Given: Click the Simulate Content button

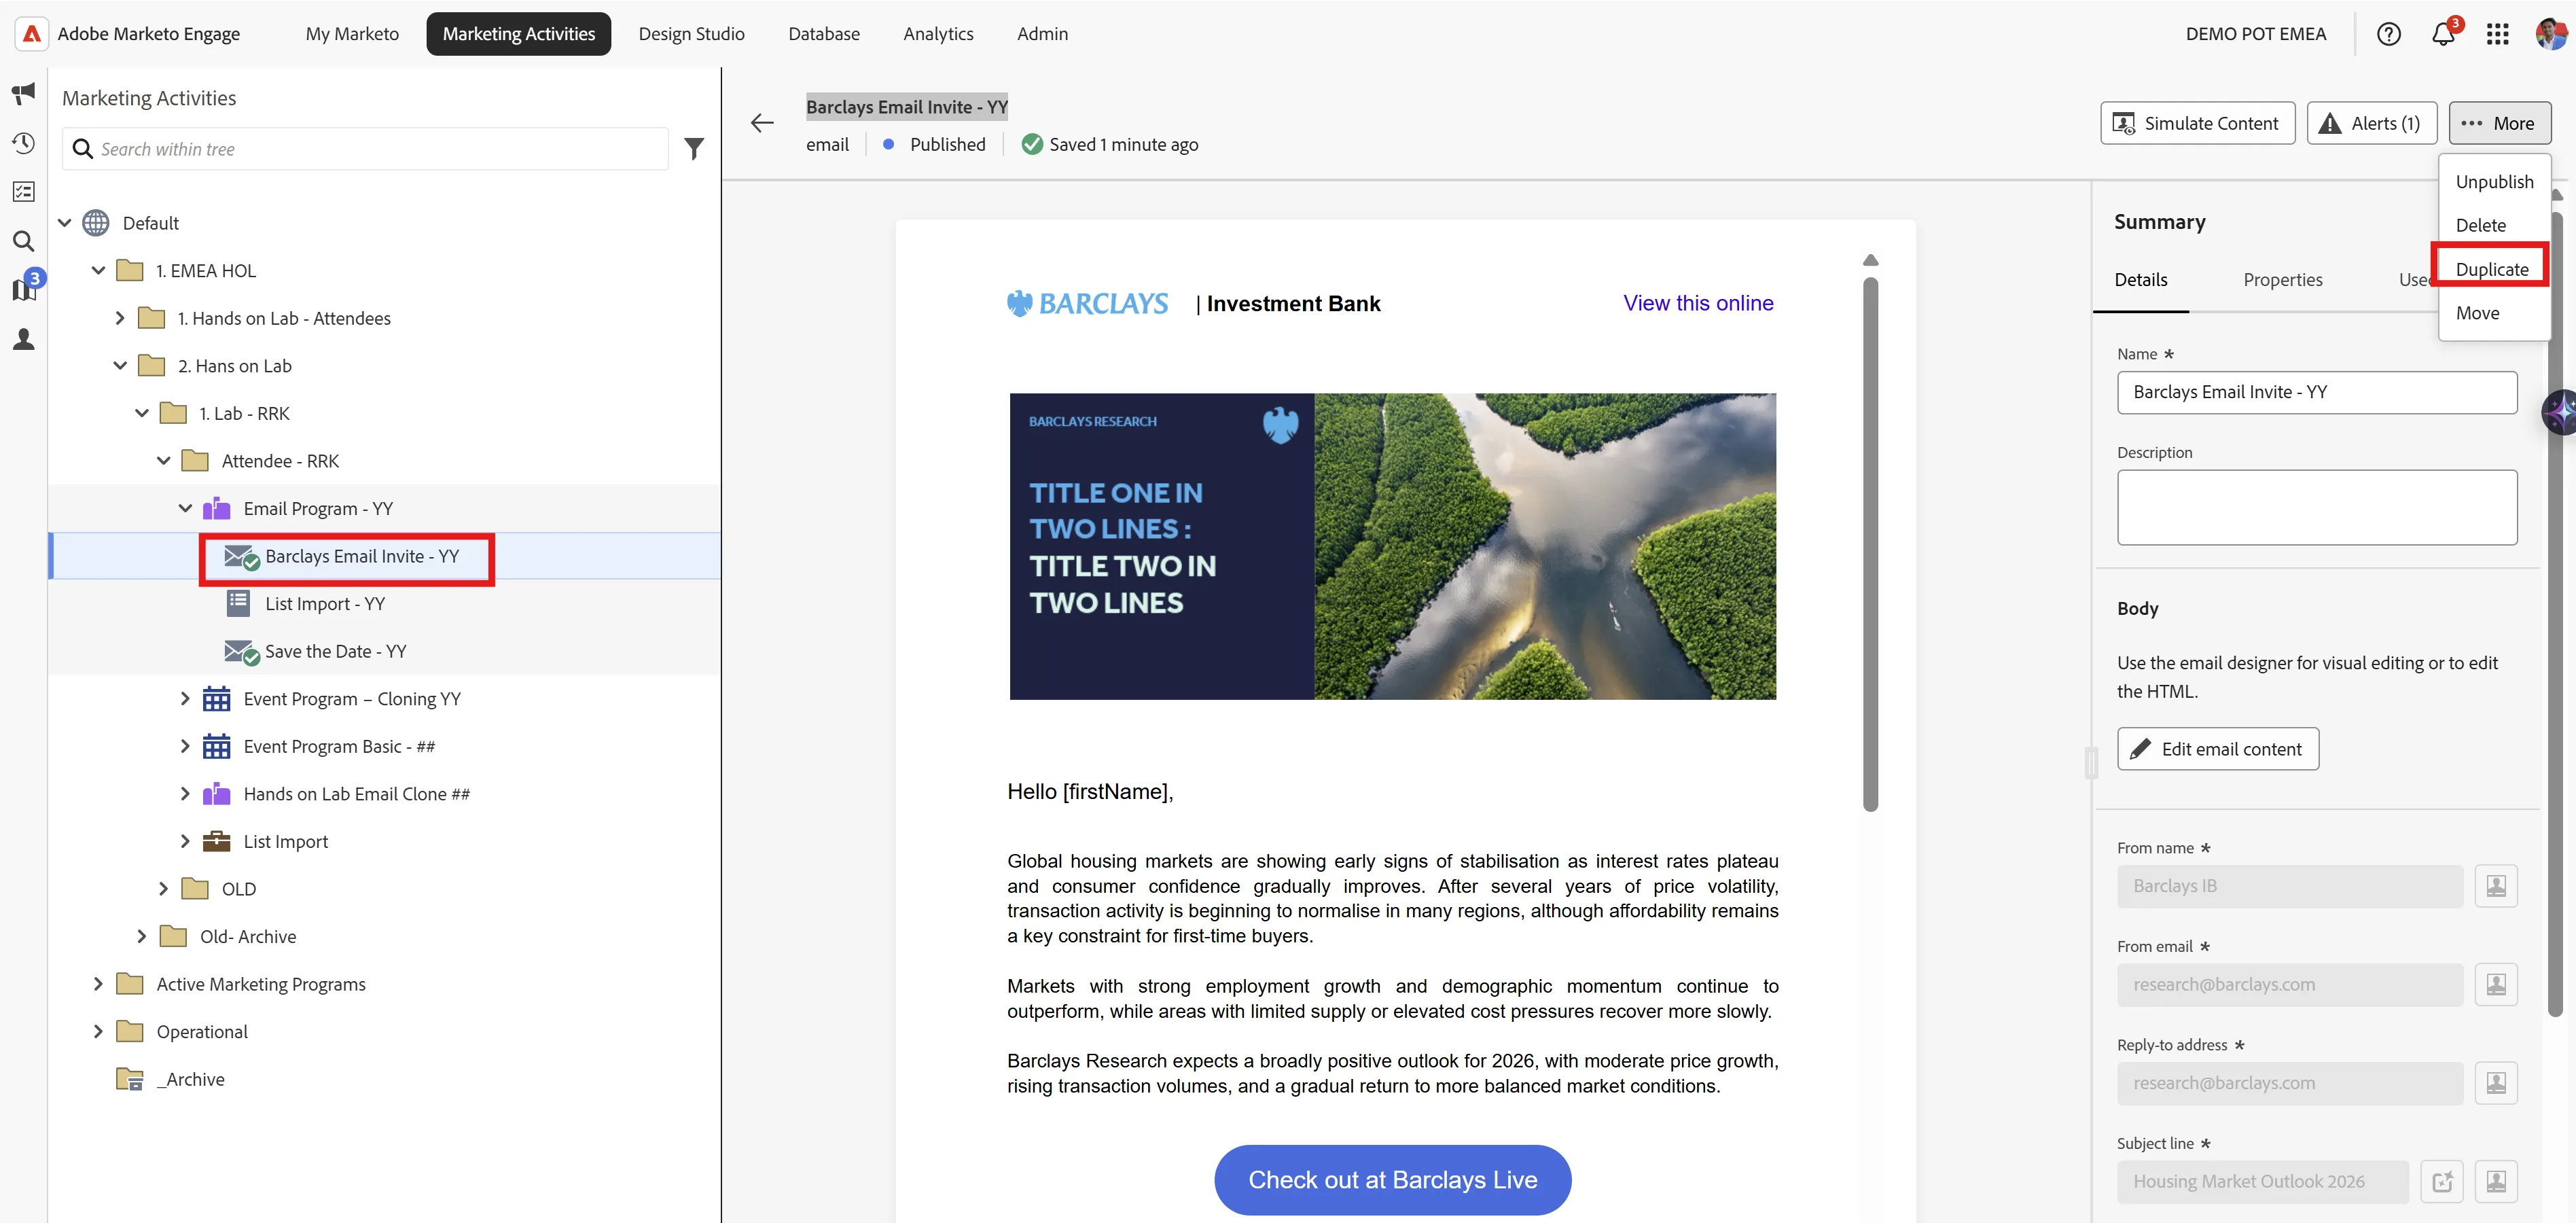Looking at the screenshot, I should click(x=2198, y=123).
